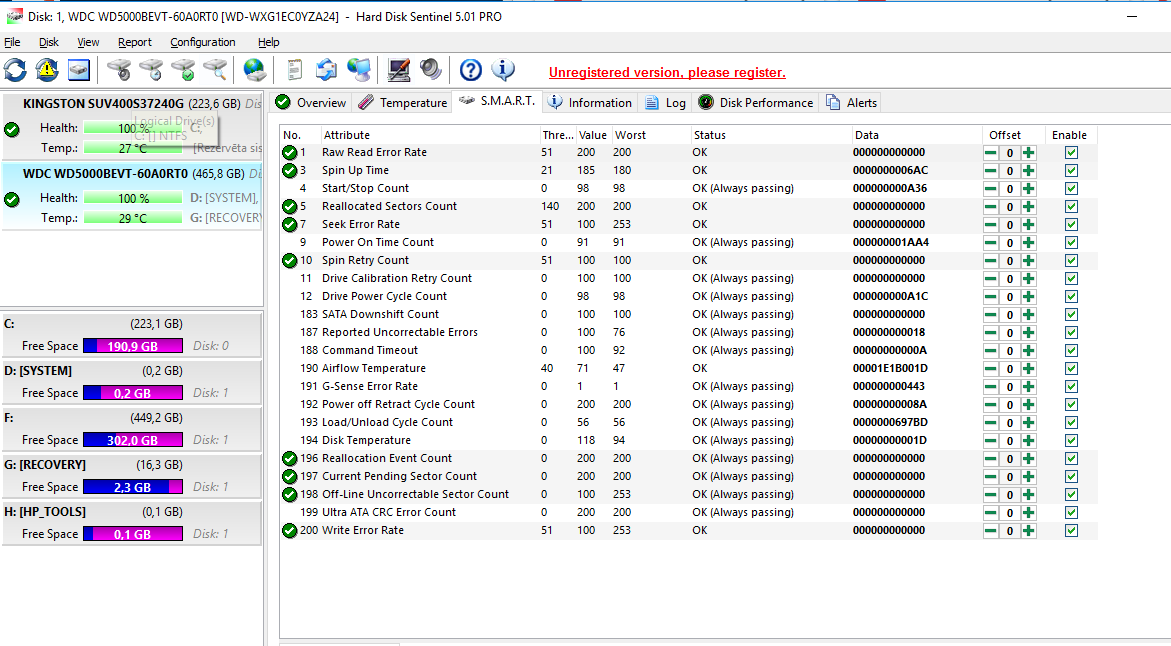Click the blue info bubble About icon
1171x646 pixels.
click(503, 69)
